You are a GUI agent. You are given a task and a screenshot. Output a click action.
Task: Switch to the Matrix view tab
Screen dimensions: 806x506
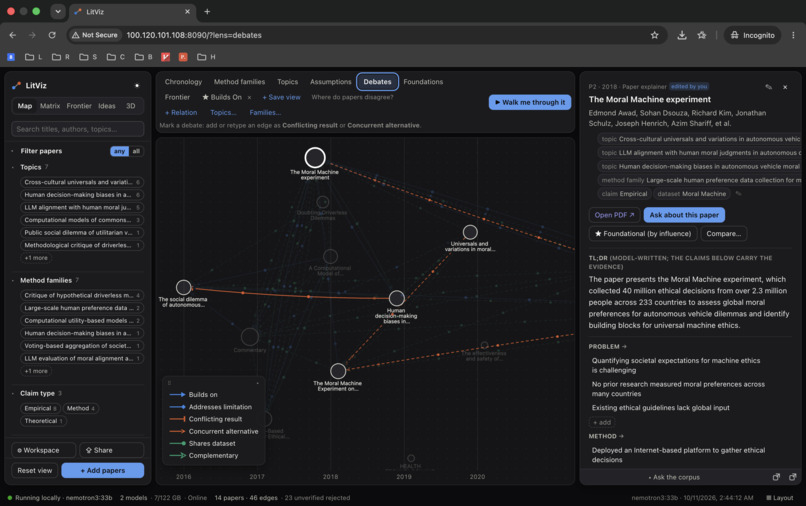point(50,106)
